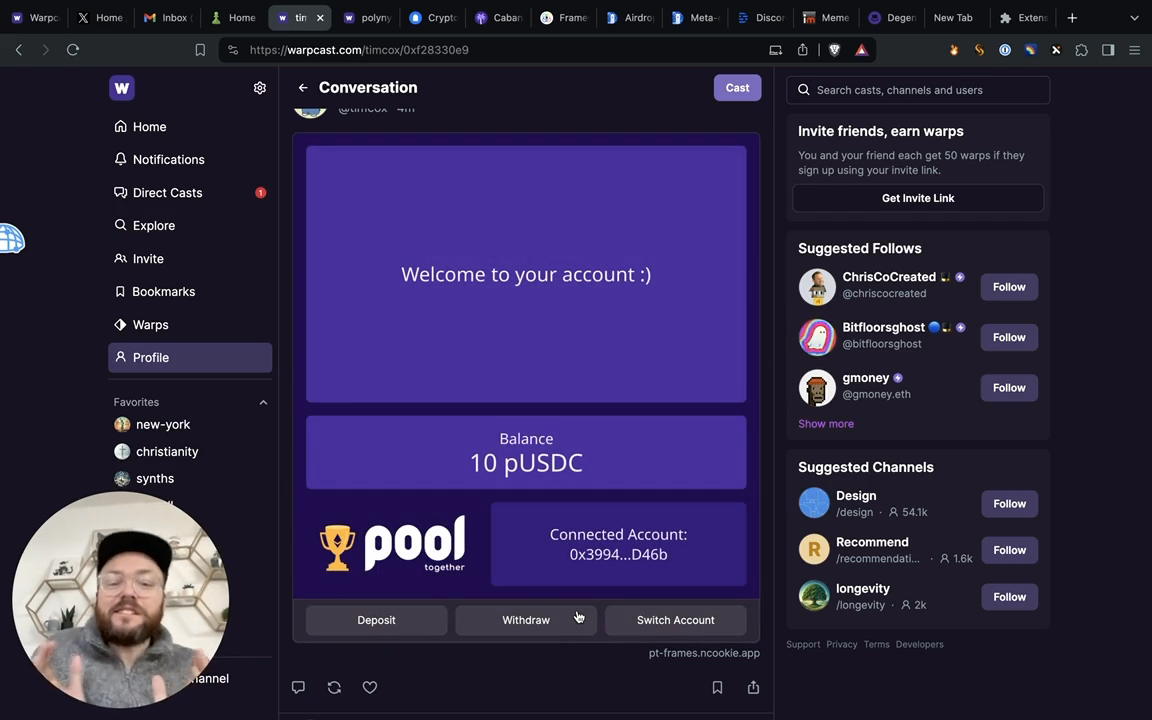Collapse the Favorites section chevron
The width and height of the screenshot is (1152, 720).
click(263, 403)
